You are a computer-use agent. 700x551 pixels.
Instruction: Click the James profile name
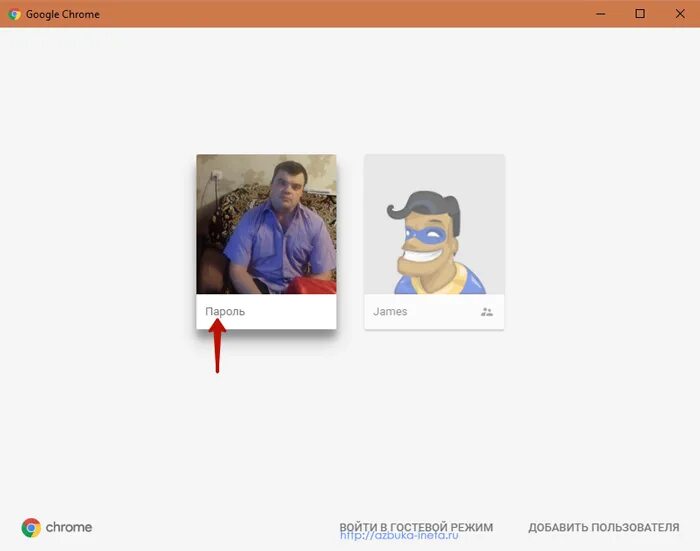[390, 311]
